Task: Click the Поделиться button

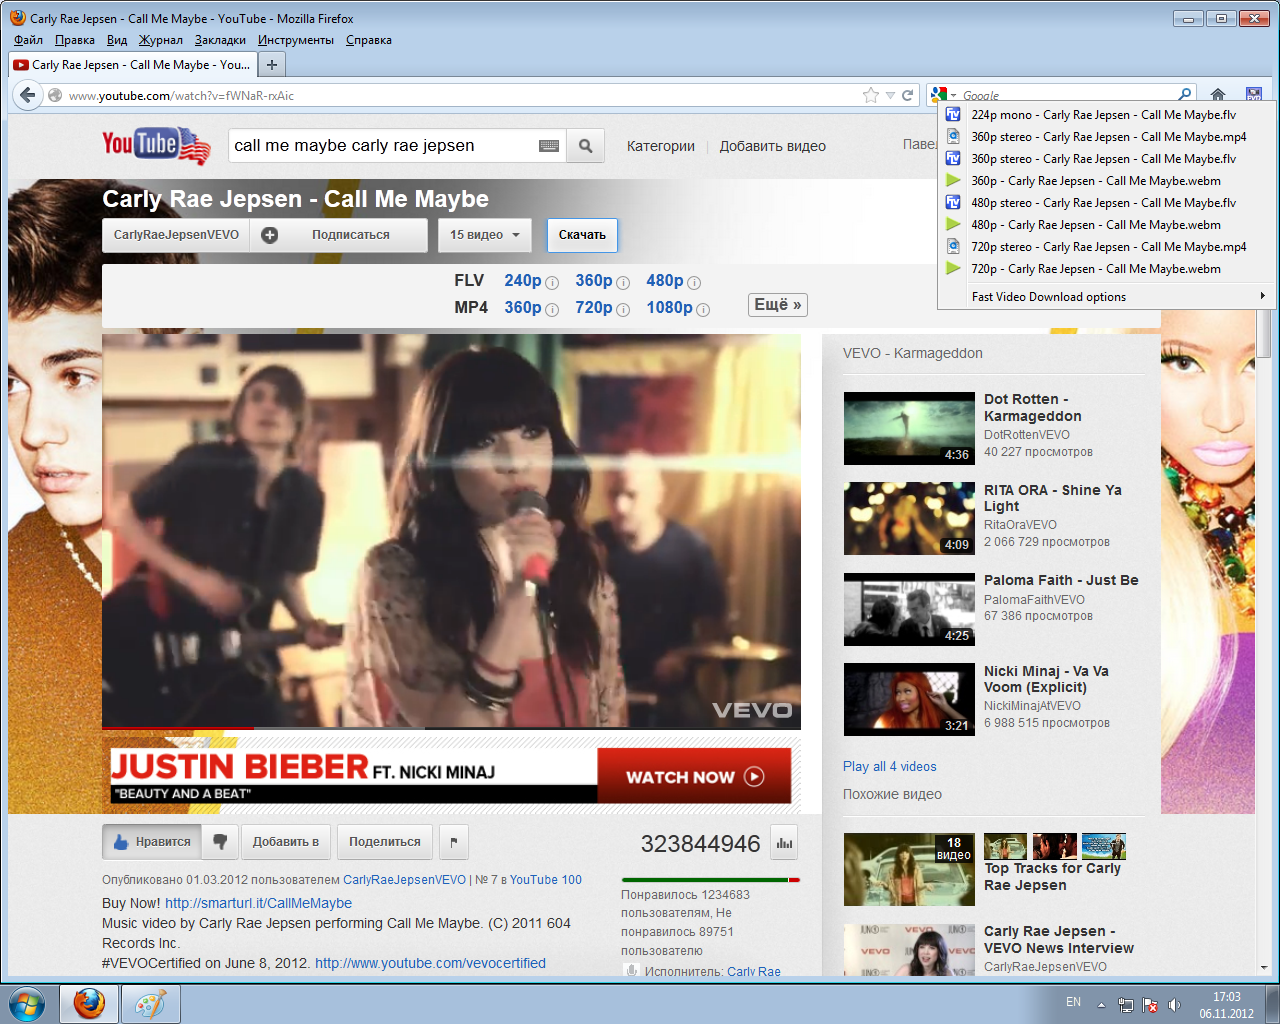Action: click(x=385, y=842)
